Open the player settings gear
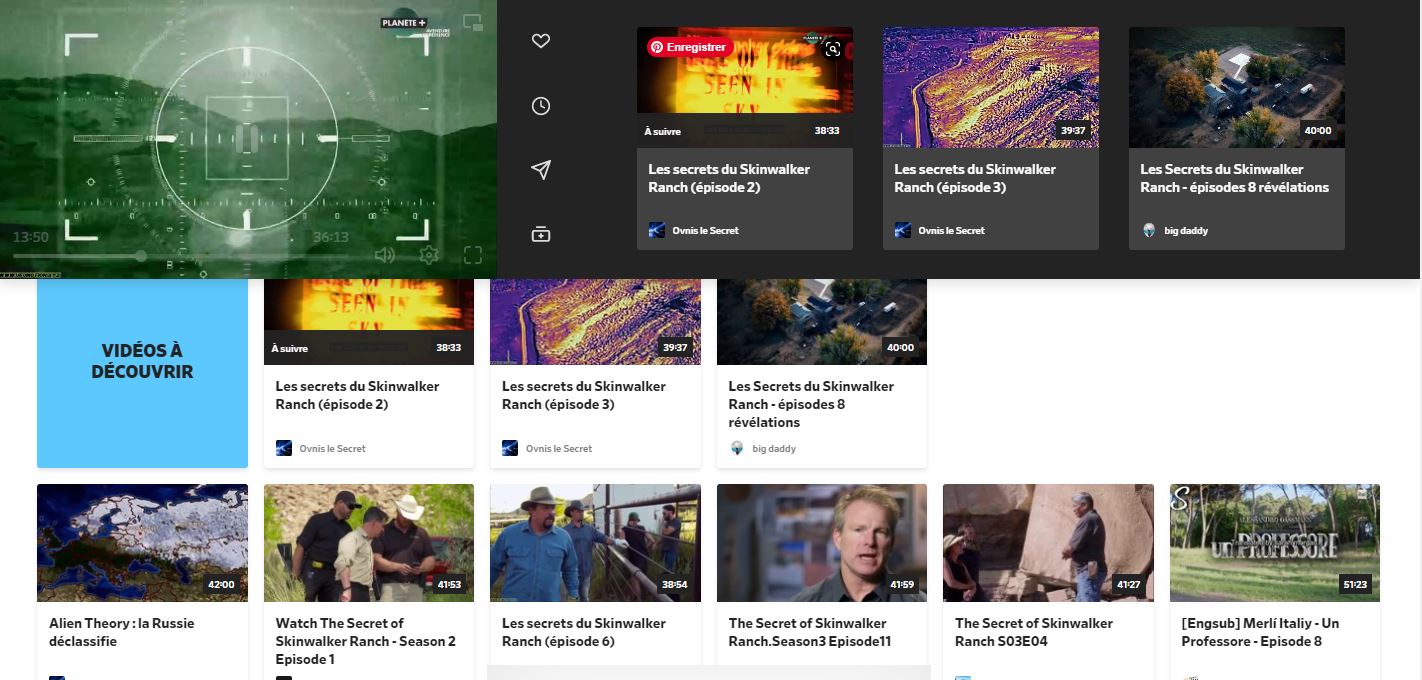This screenshot has width=1422, height=680. pos(429,255)
